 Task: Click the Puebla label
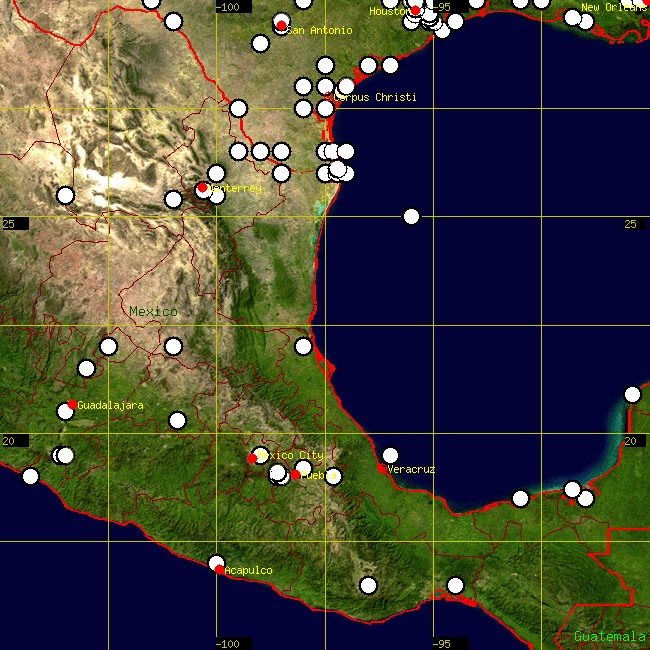318,475
